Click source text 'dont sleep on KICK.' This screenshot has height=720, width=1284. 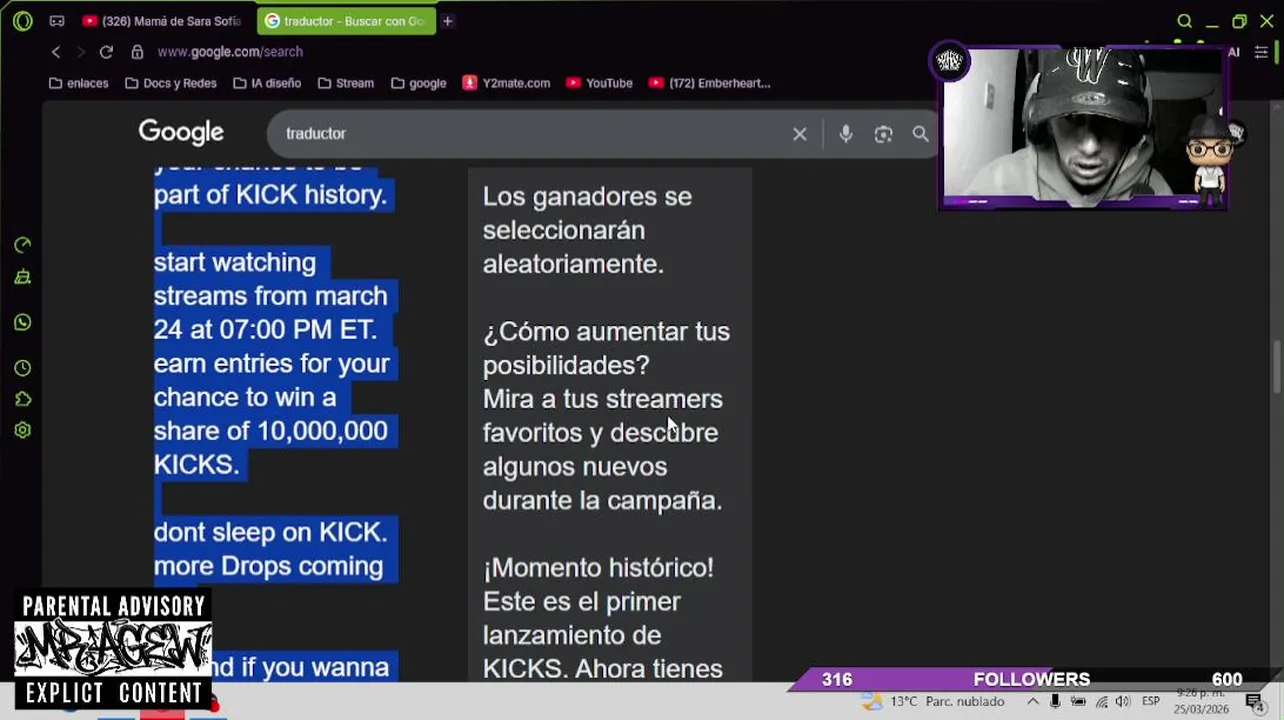(x=270, y=532)
